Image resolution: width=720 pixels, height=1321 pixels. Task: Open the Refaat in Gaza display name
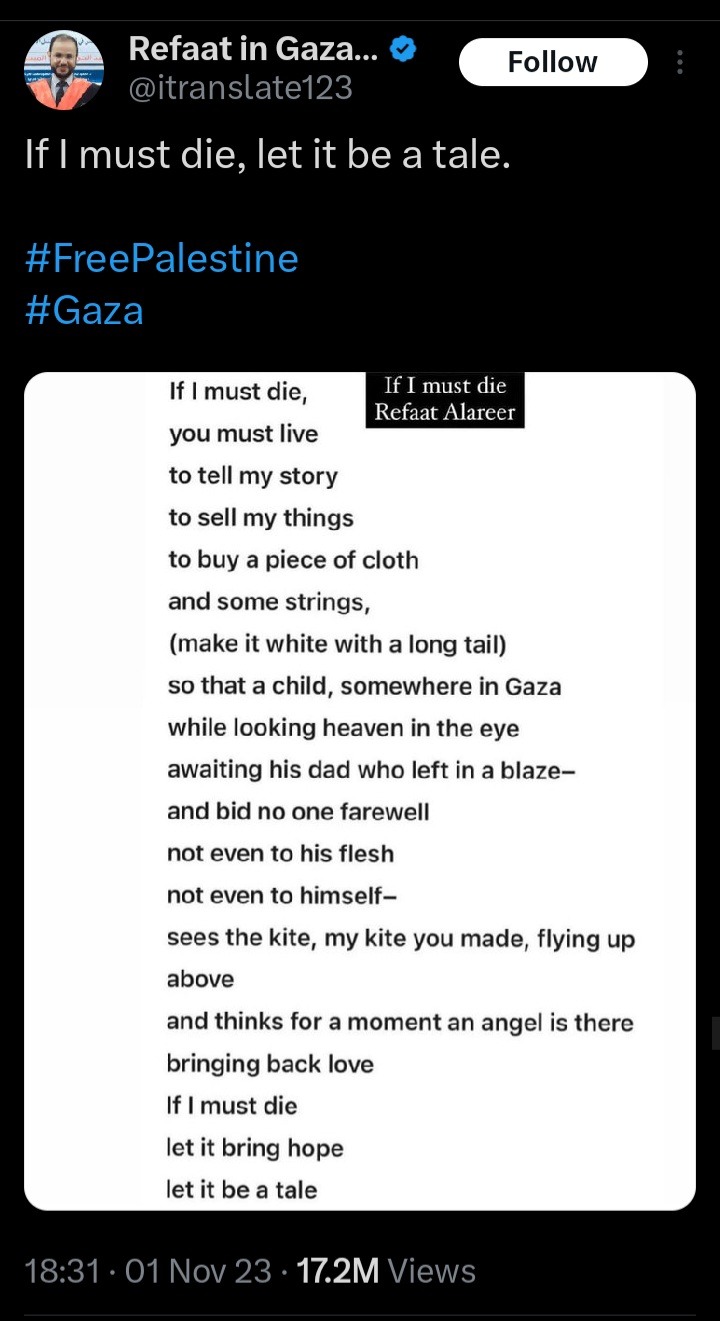pyautogui.click(x=254, y=48)
